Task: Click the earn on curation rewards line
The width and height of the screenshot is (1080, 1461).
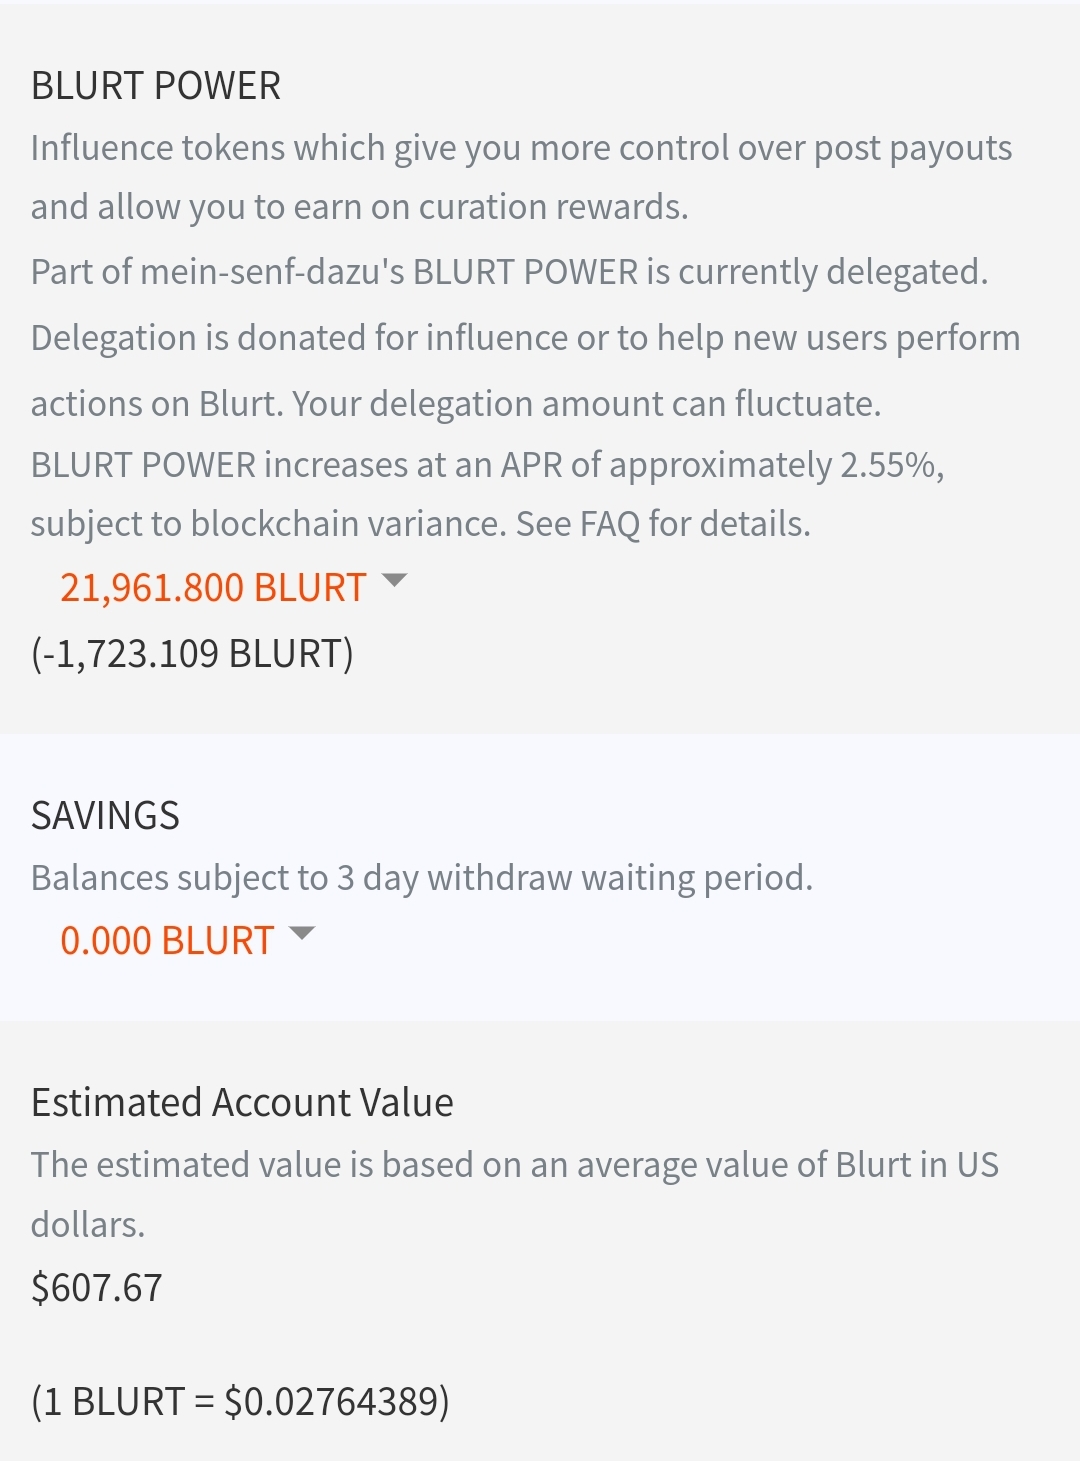Action: (x=359, y=207)
